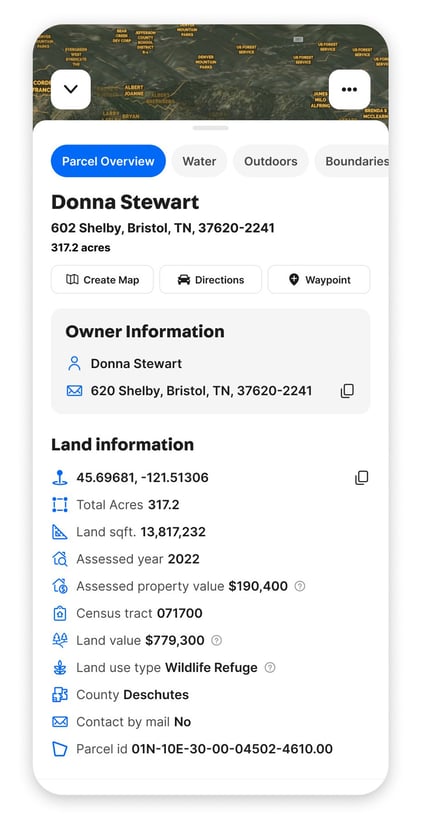
Task: Click the Land sqft. ruler icon
Action: pyautogui.click(x=60, y=532)
